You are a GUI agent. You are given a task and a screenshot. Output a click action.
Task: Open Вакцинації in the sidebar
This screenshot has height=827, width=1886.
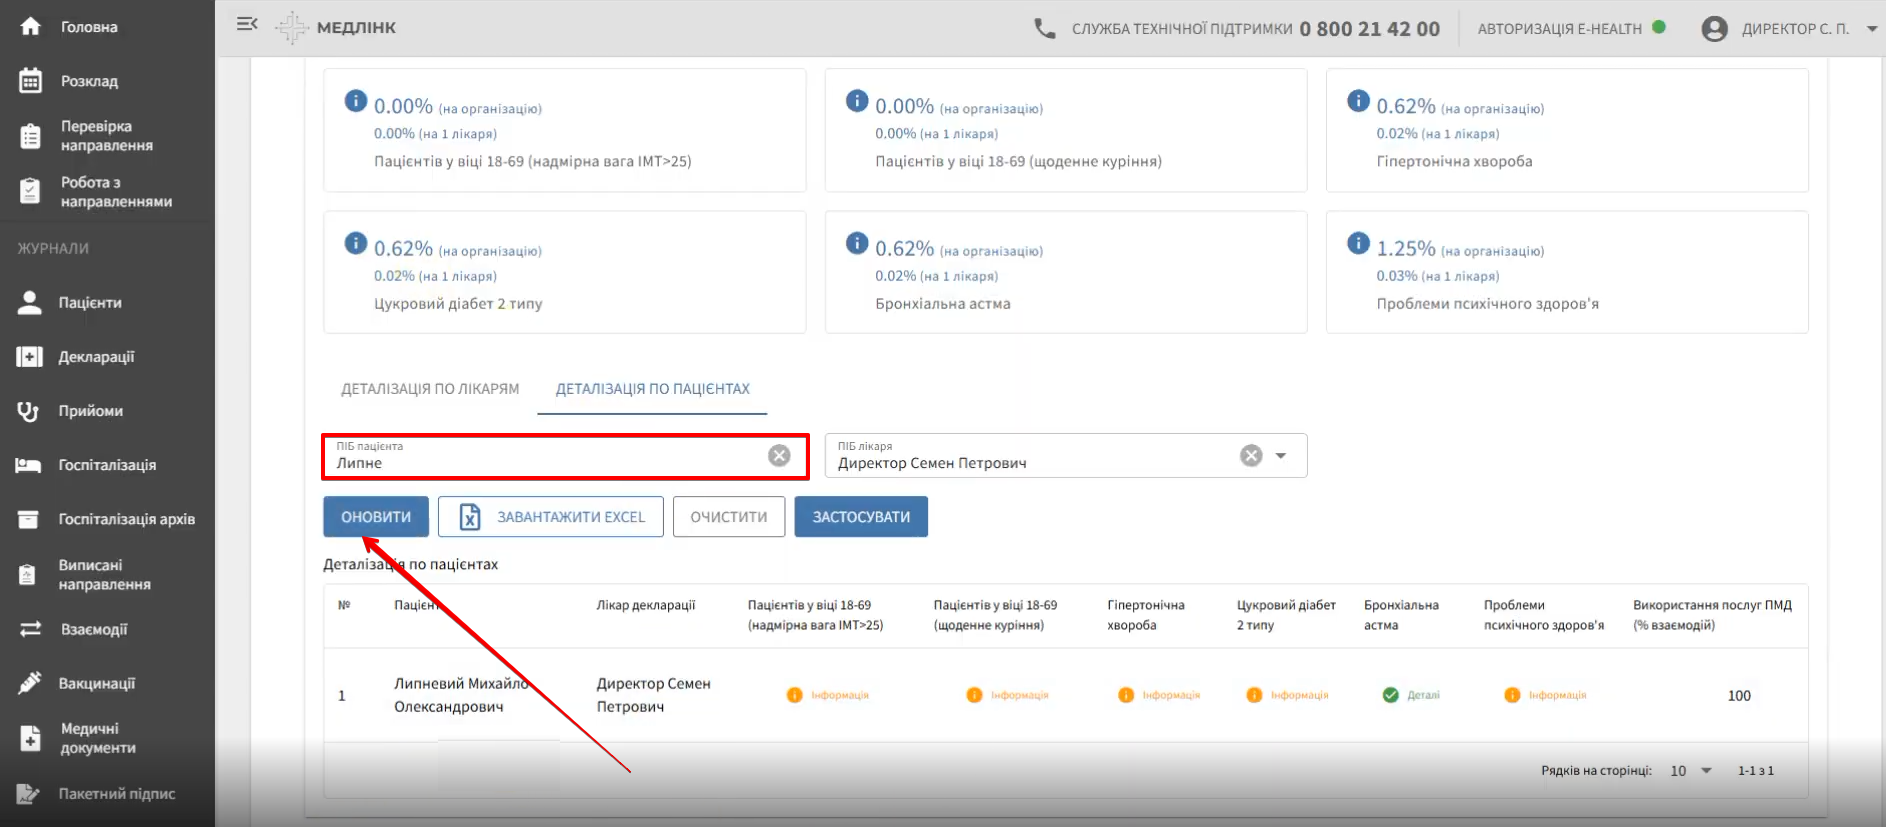click(97, 683)
